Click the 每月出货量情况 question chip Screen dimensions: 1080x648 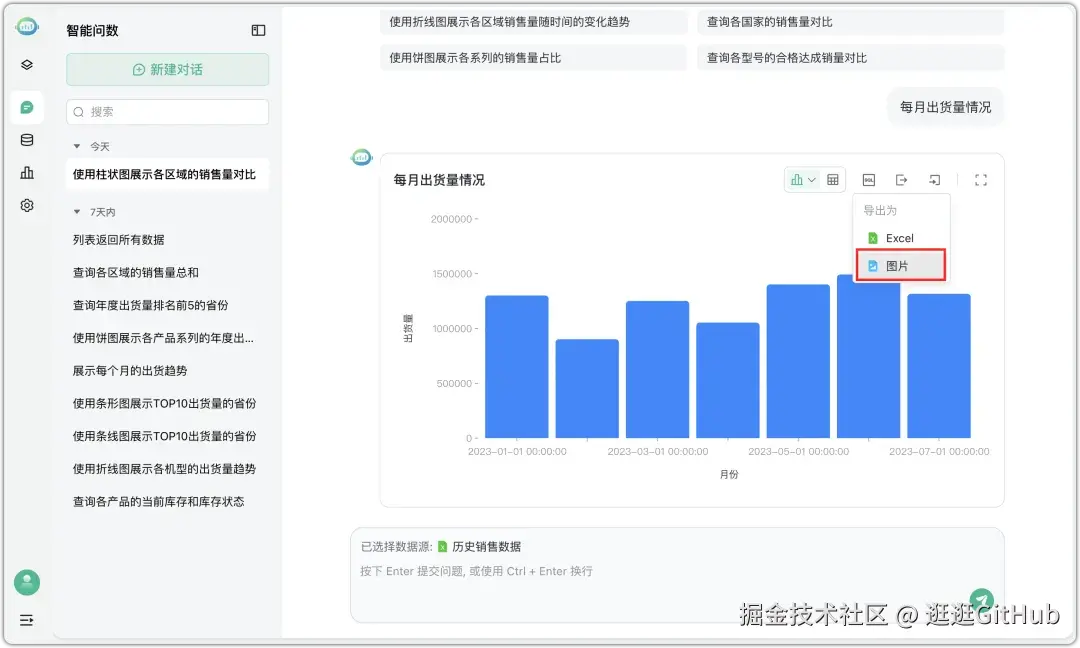[x=945, y=107]
